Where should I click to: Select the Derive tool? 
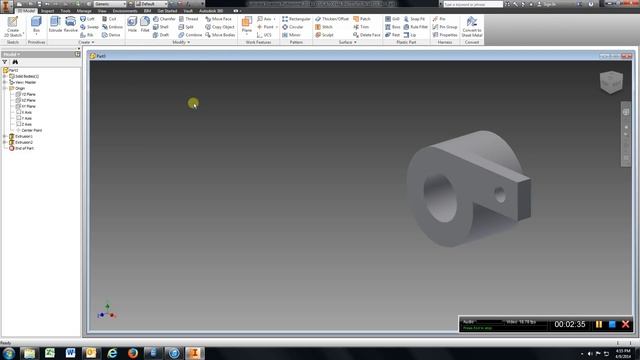coord(111,35)
